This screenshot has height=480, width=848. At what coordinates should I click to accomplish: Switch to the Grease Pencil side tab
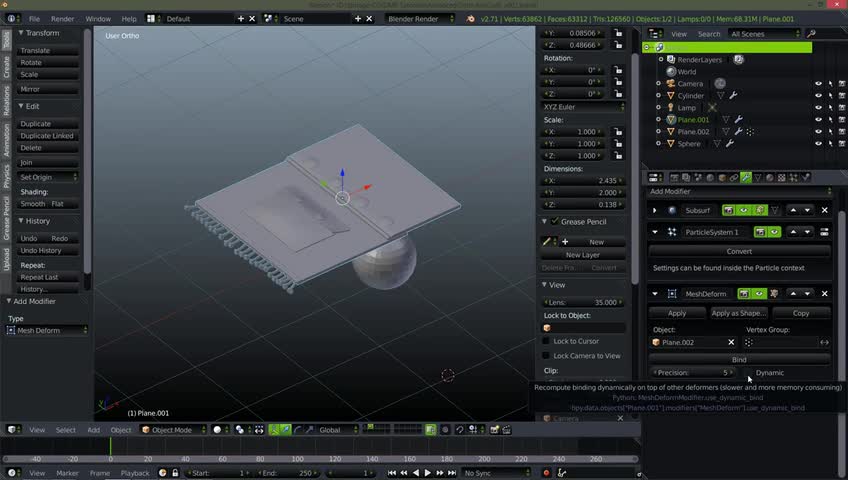[x=6, y=218]
